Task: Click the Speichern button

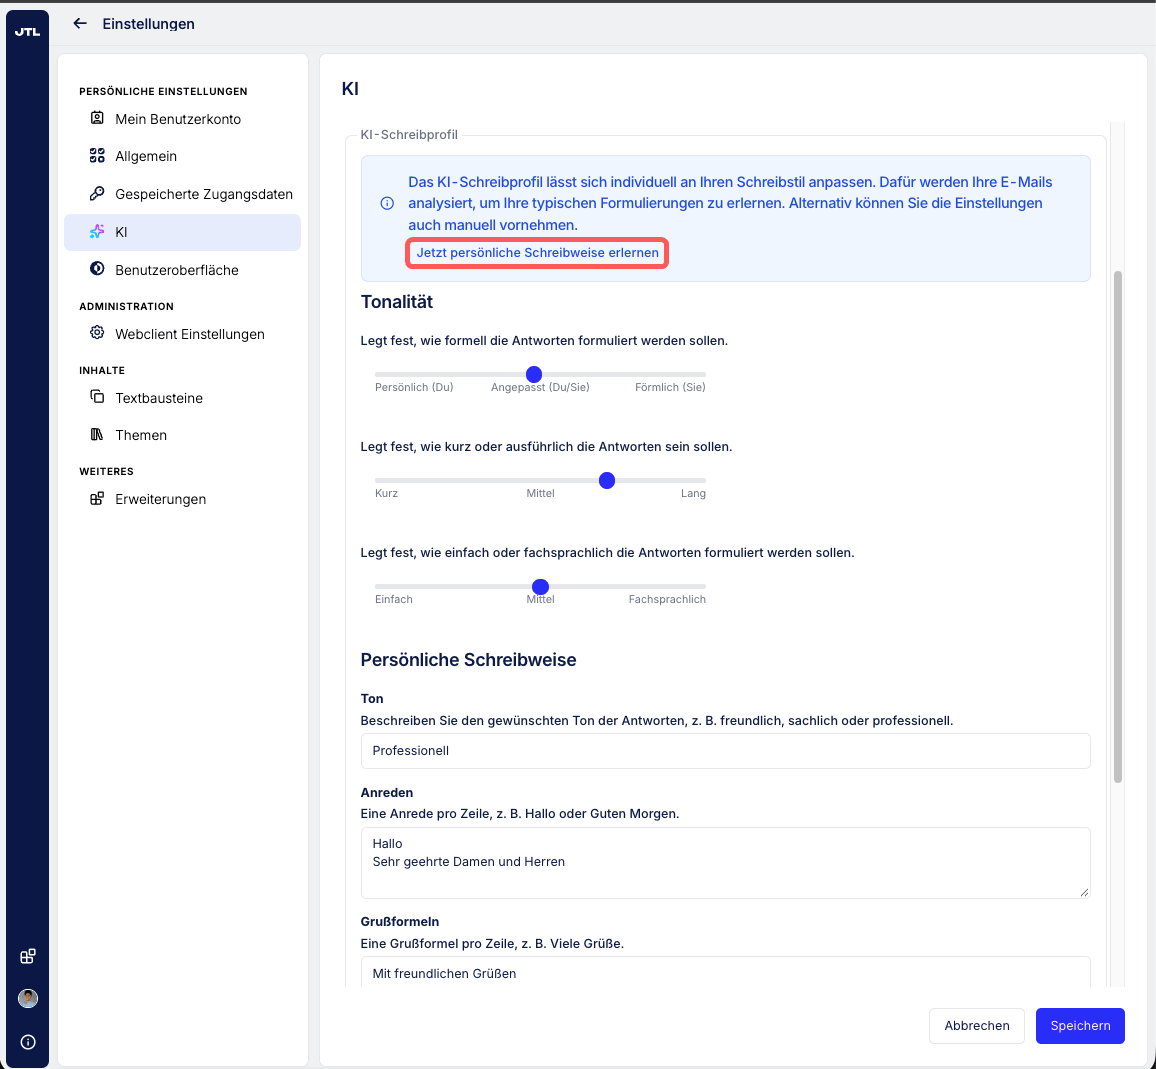Action: point(1080,1026)
